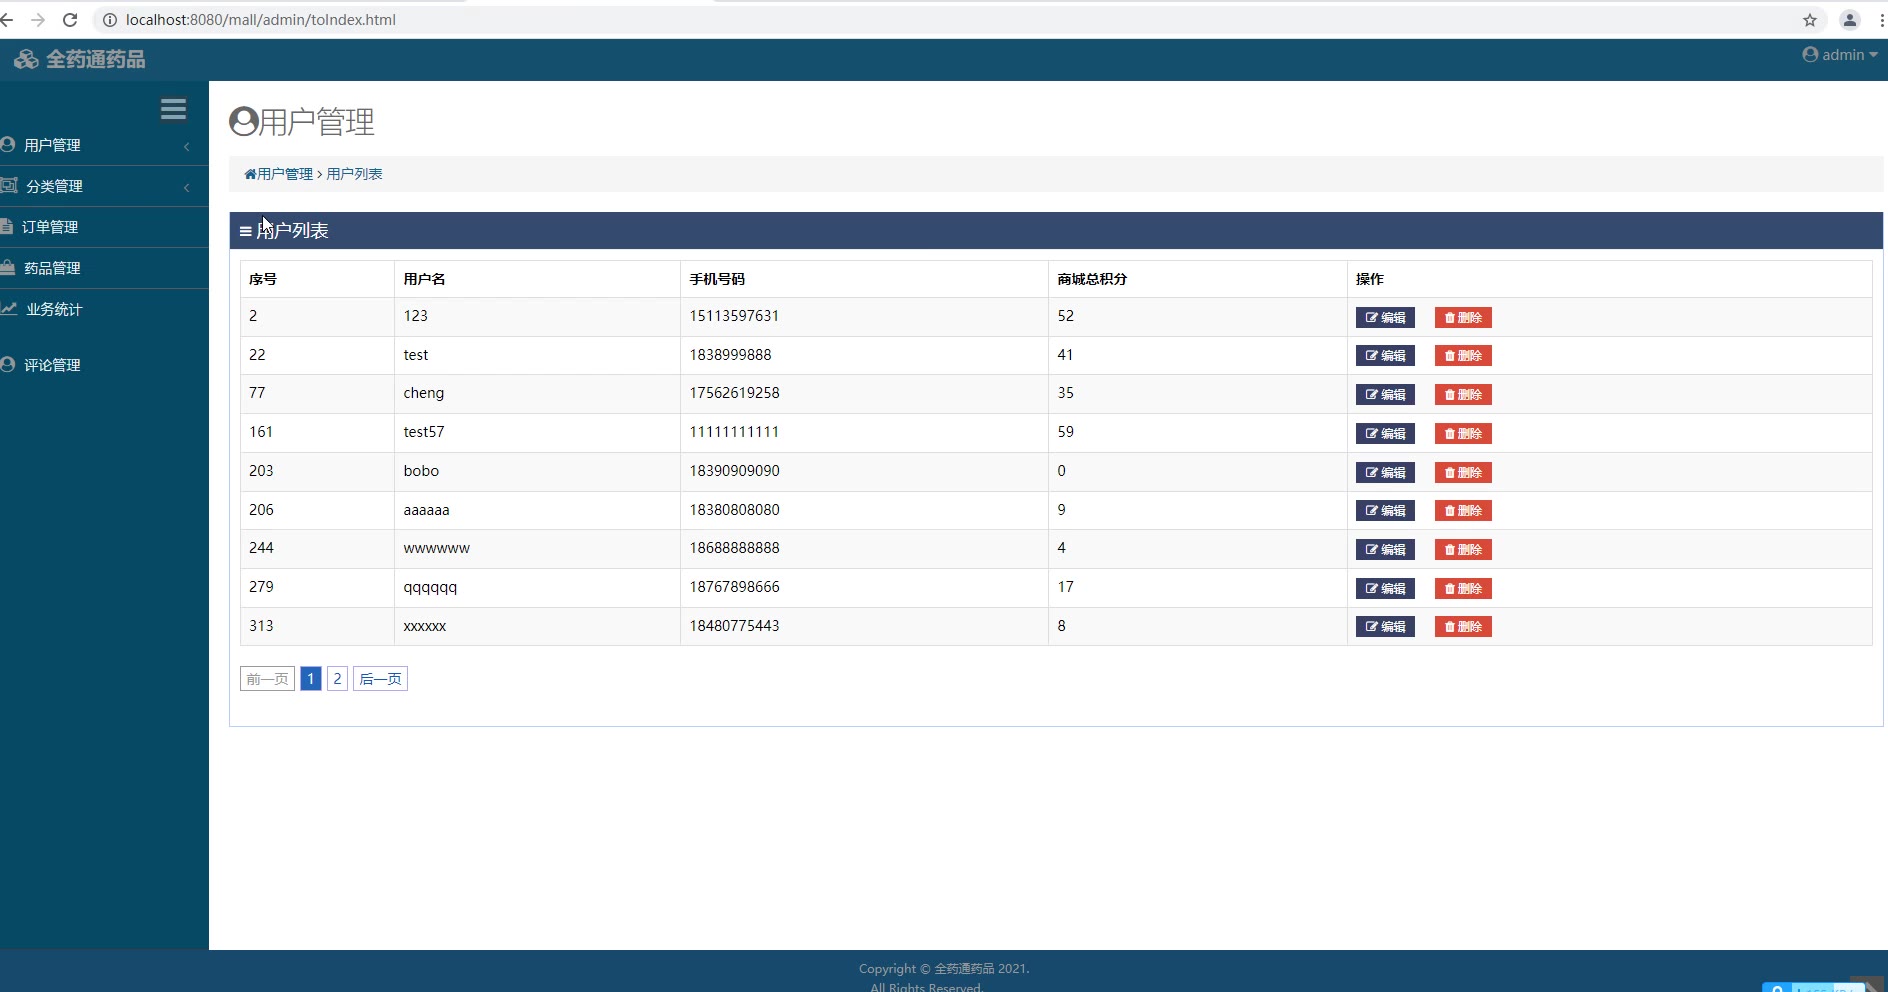Delete user test

pos(1463,356)
